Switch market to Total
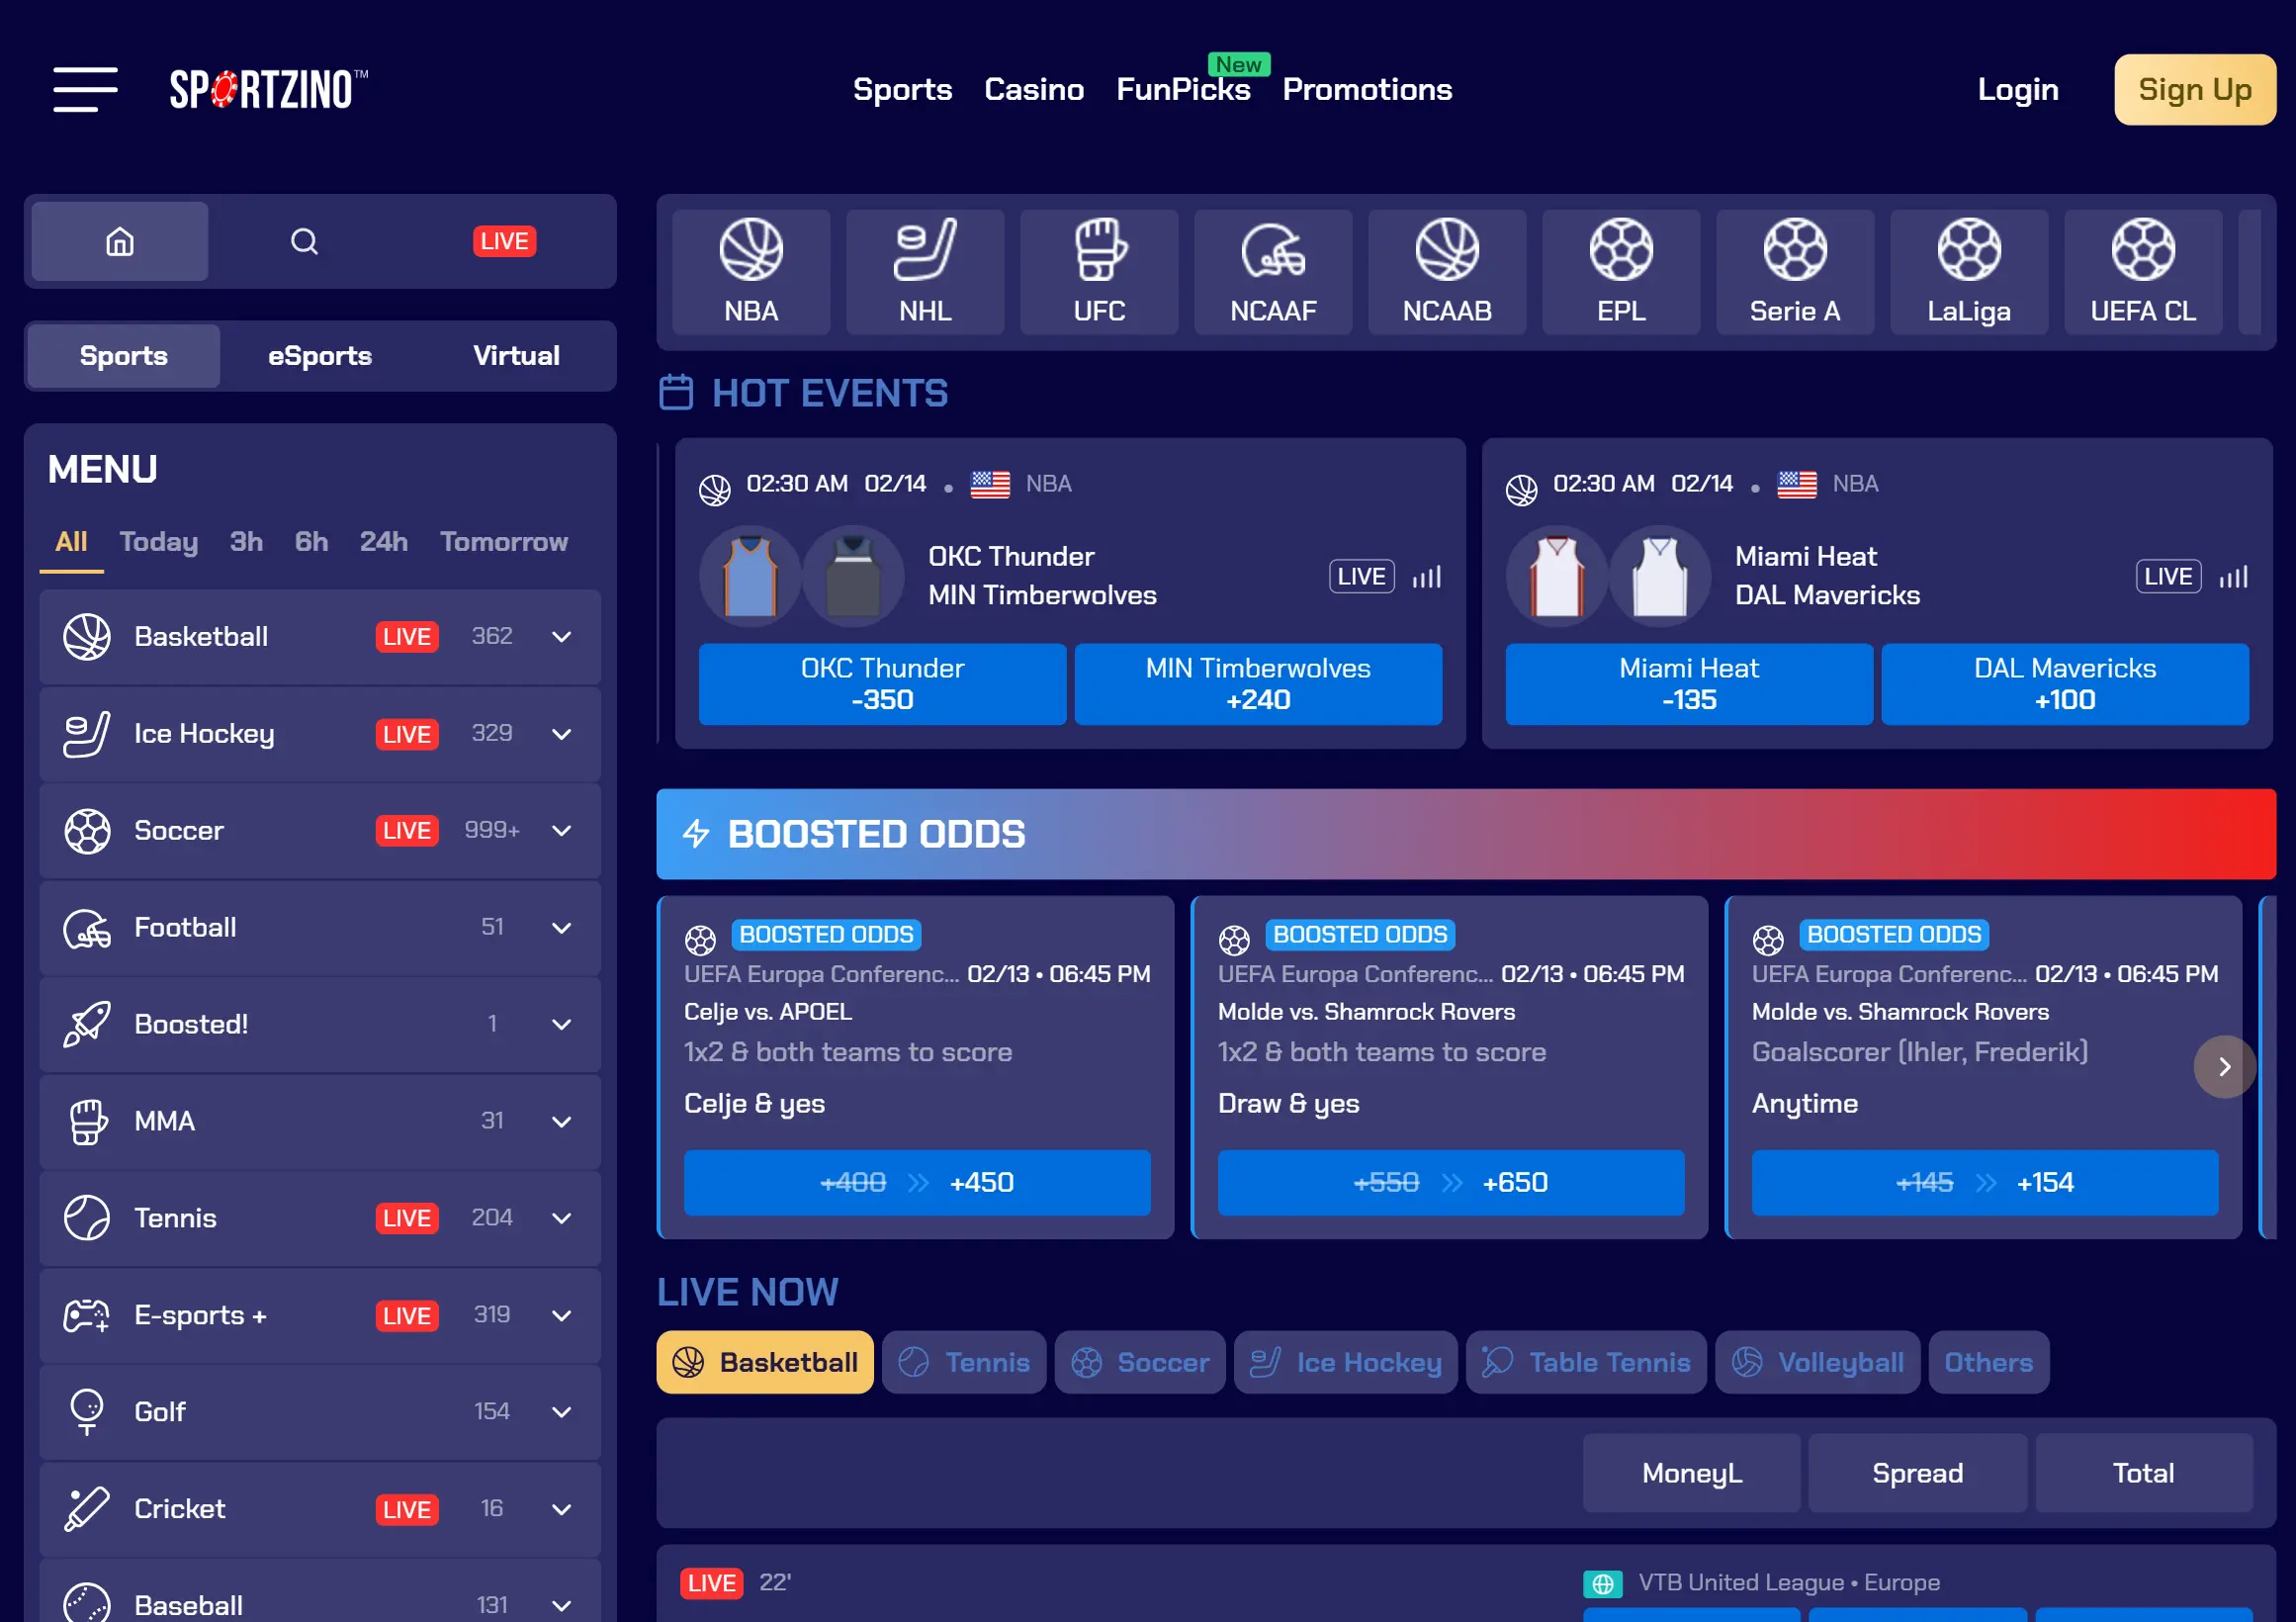This screenshot has height=1622, width=2296. [x=2143, y=1473]
